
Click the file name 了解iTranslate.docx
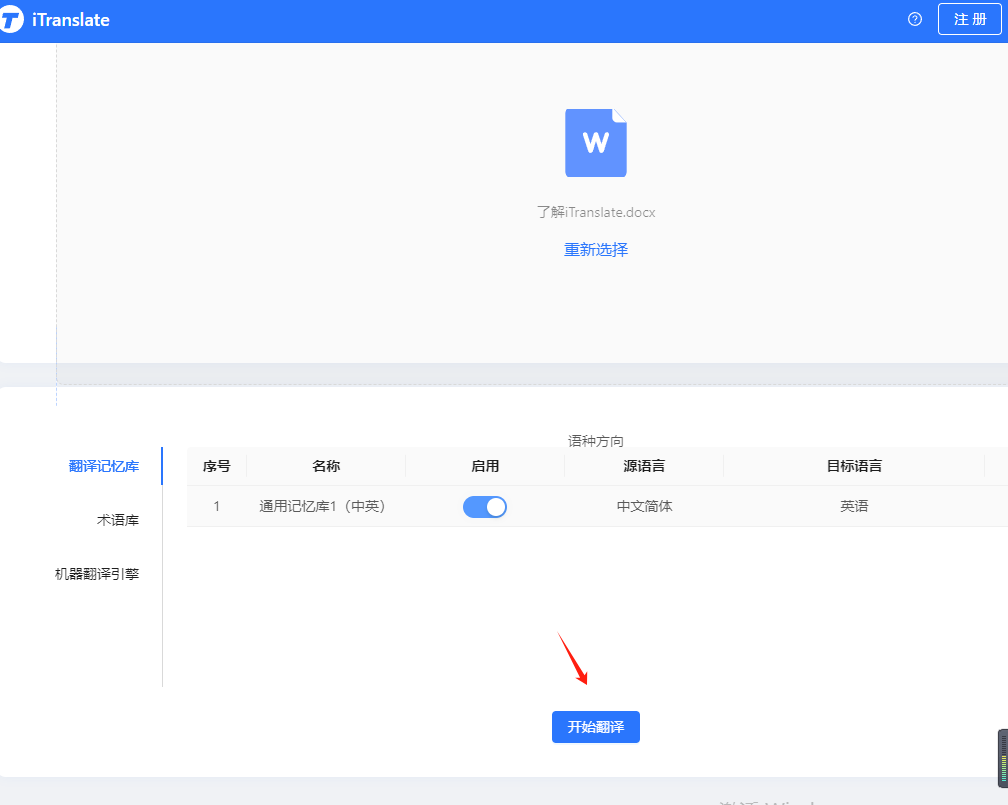click(x=596, y=212)
